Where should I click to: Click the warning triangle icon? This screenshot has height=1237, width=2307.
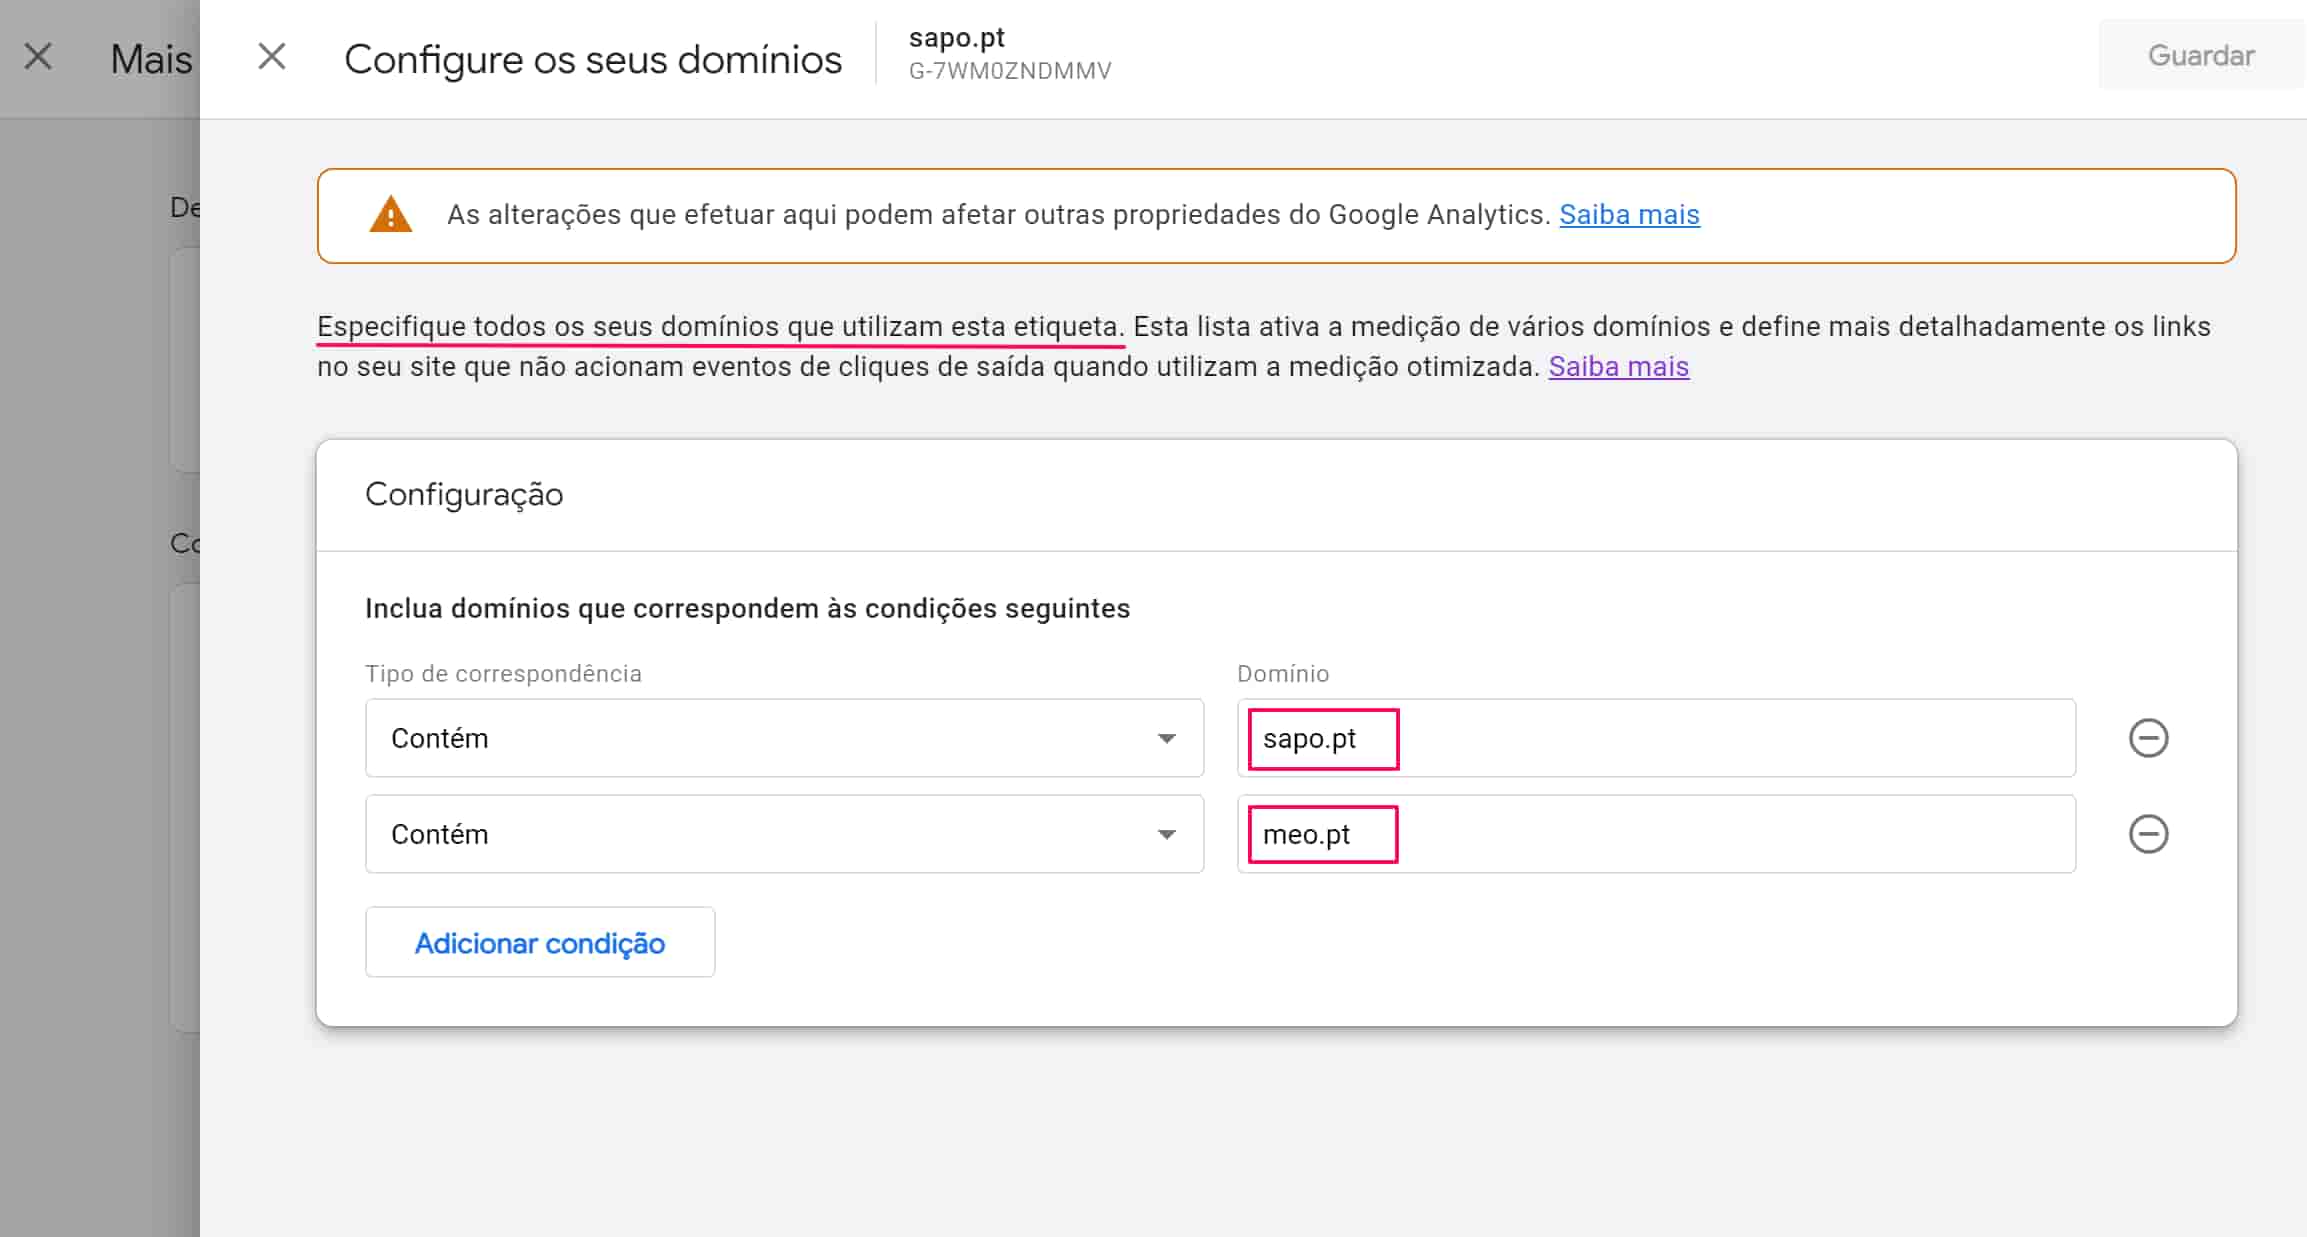[x=390, y=215]
